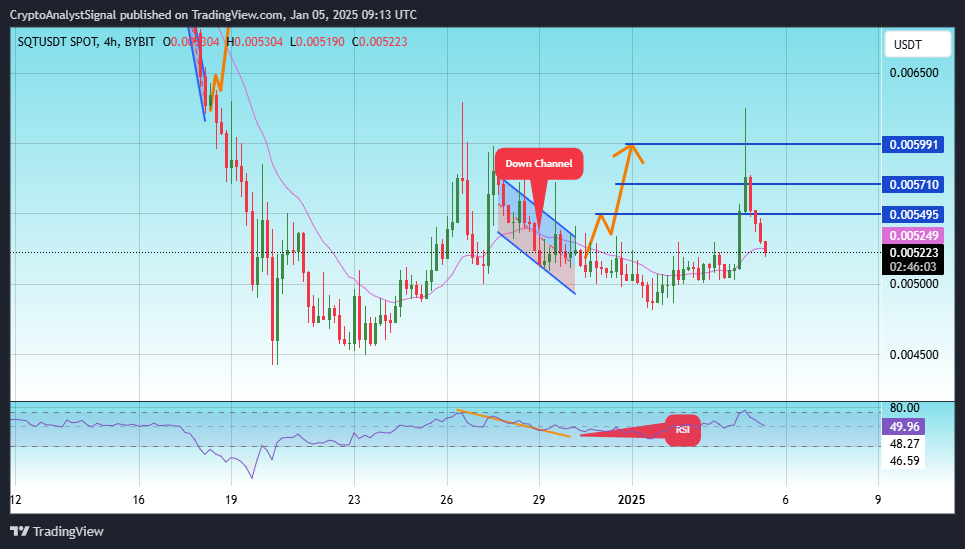Click the 19 date label on time axis
Image resolution: width=965 pixels, height=549 pixels.
click(231, 500)
